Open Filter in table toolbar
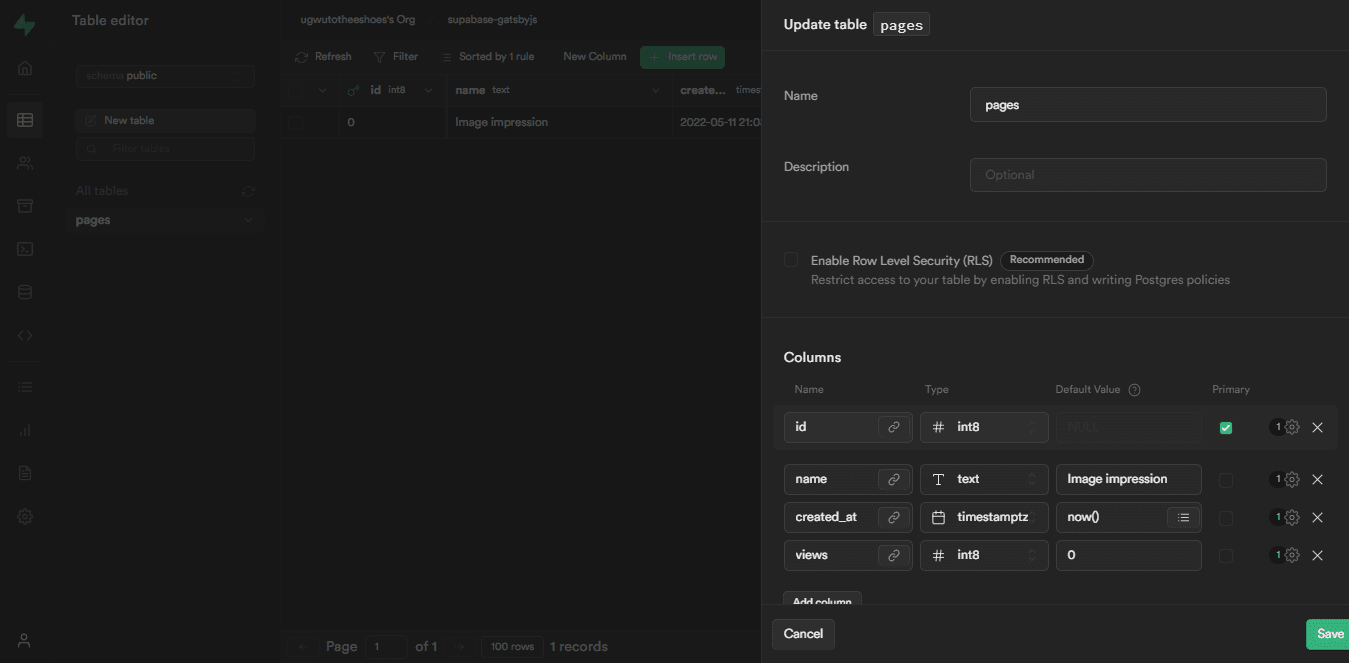This screenshot has width=1349, height=663. point(396,57)
